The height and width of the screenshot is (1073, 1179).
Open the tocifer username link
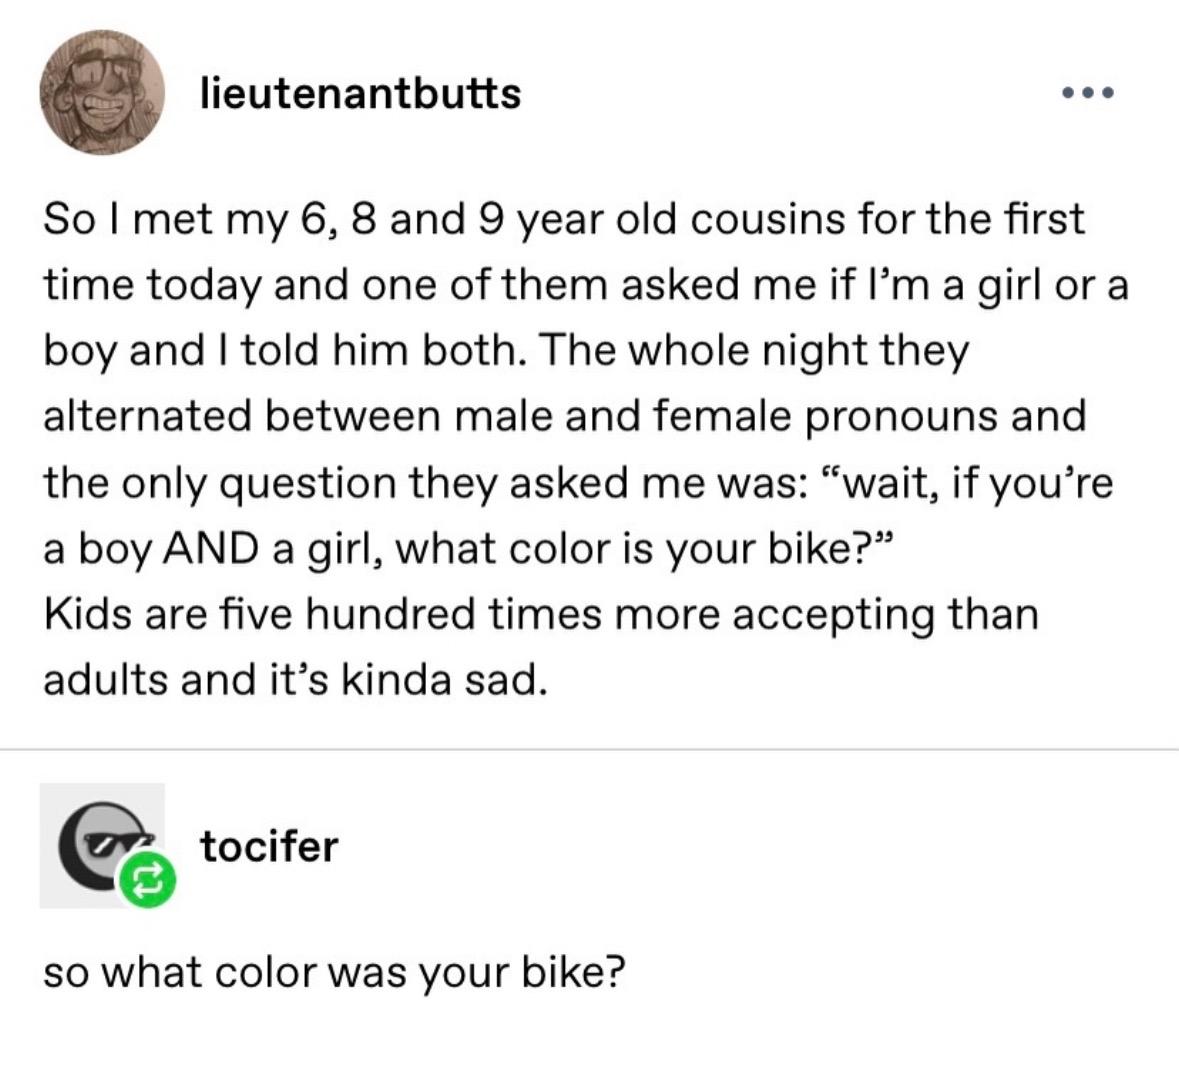tap(269, 846)
